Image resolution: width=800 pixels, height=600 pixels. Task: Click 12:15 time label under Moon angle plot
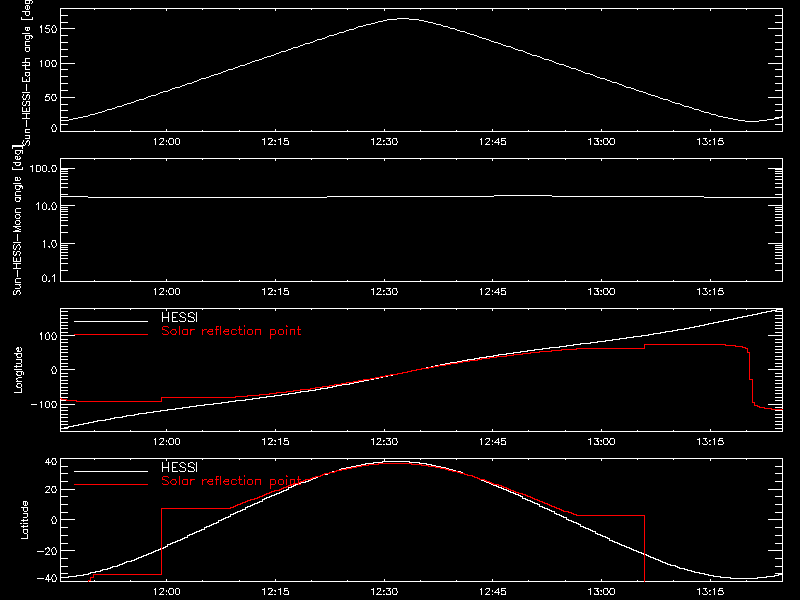coord(275,292)
